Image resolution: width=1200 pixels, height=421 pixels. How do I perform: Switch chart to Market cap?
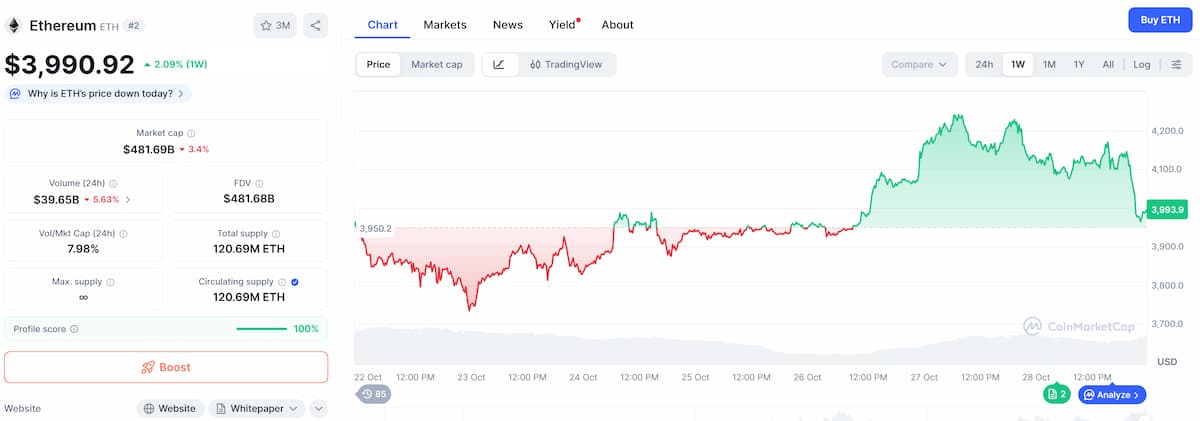(437, 65)
